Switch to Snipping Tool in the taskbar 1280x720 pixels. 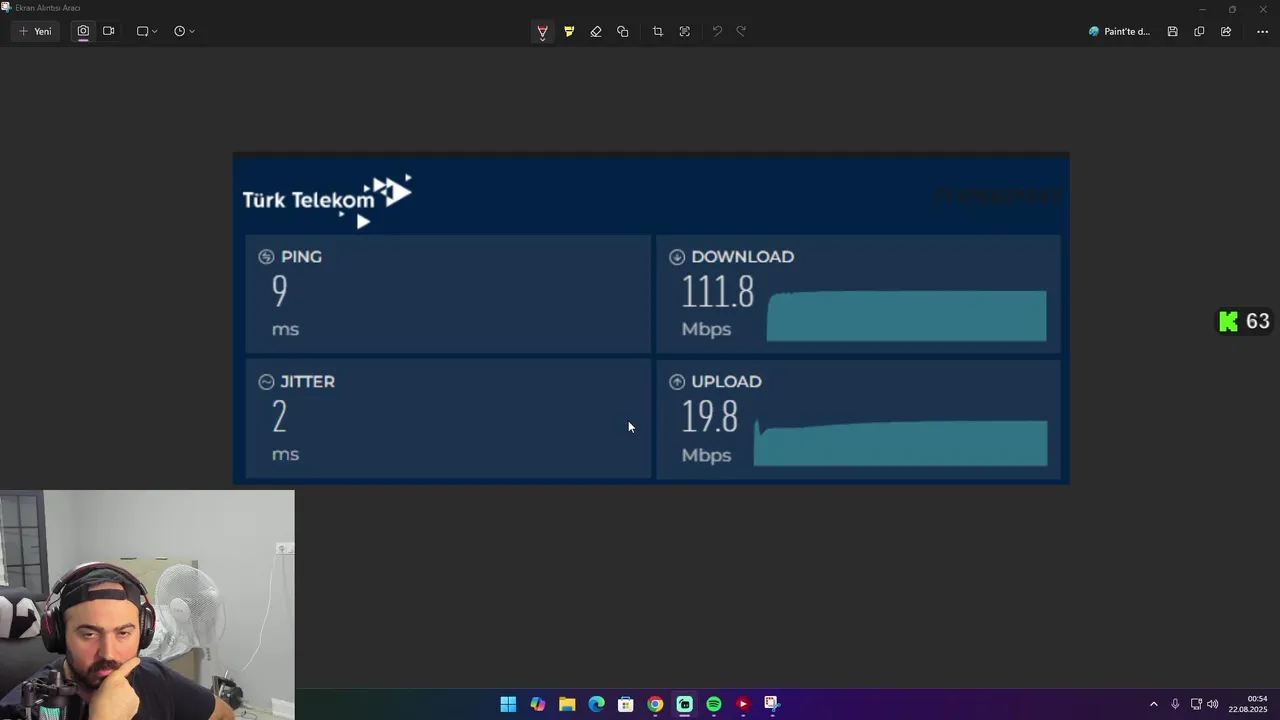pos(772,704)
